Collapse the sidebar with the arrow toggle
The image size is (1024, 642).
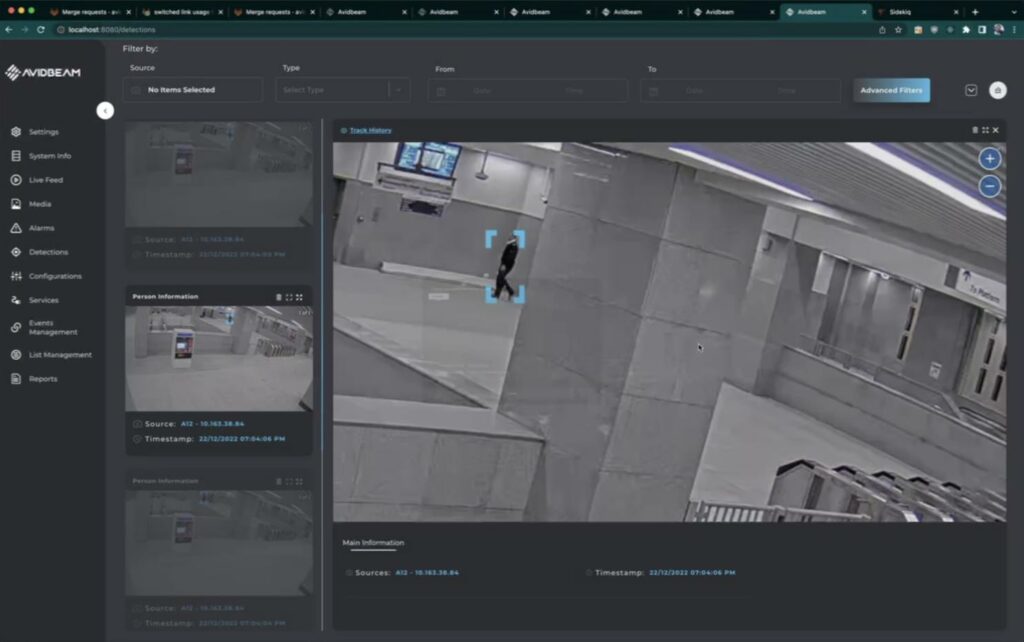click(105, 111)
